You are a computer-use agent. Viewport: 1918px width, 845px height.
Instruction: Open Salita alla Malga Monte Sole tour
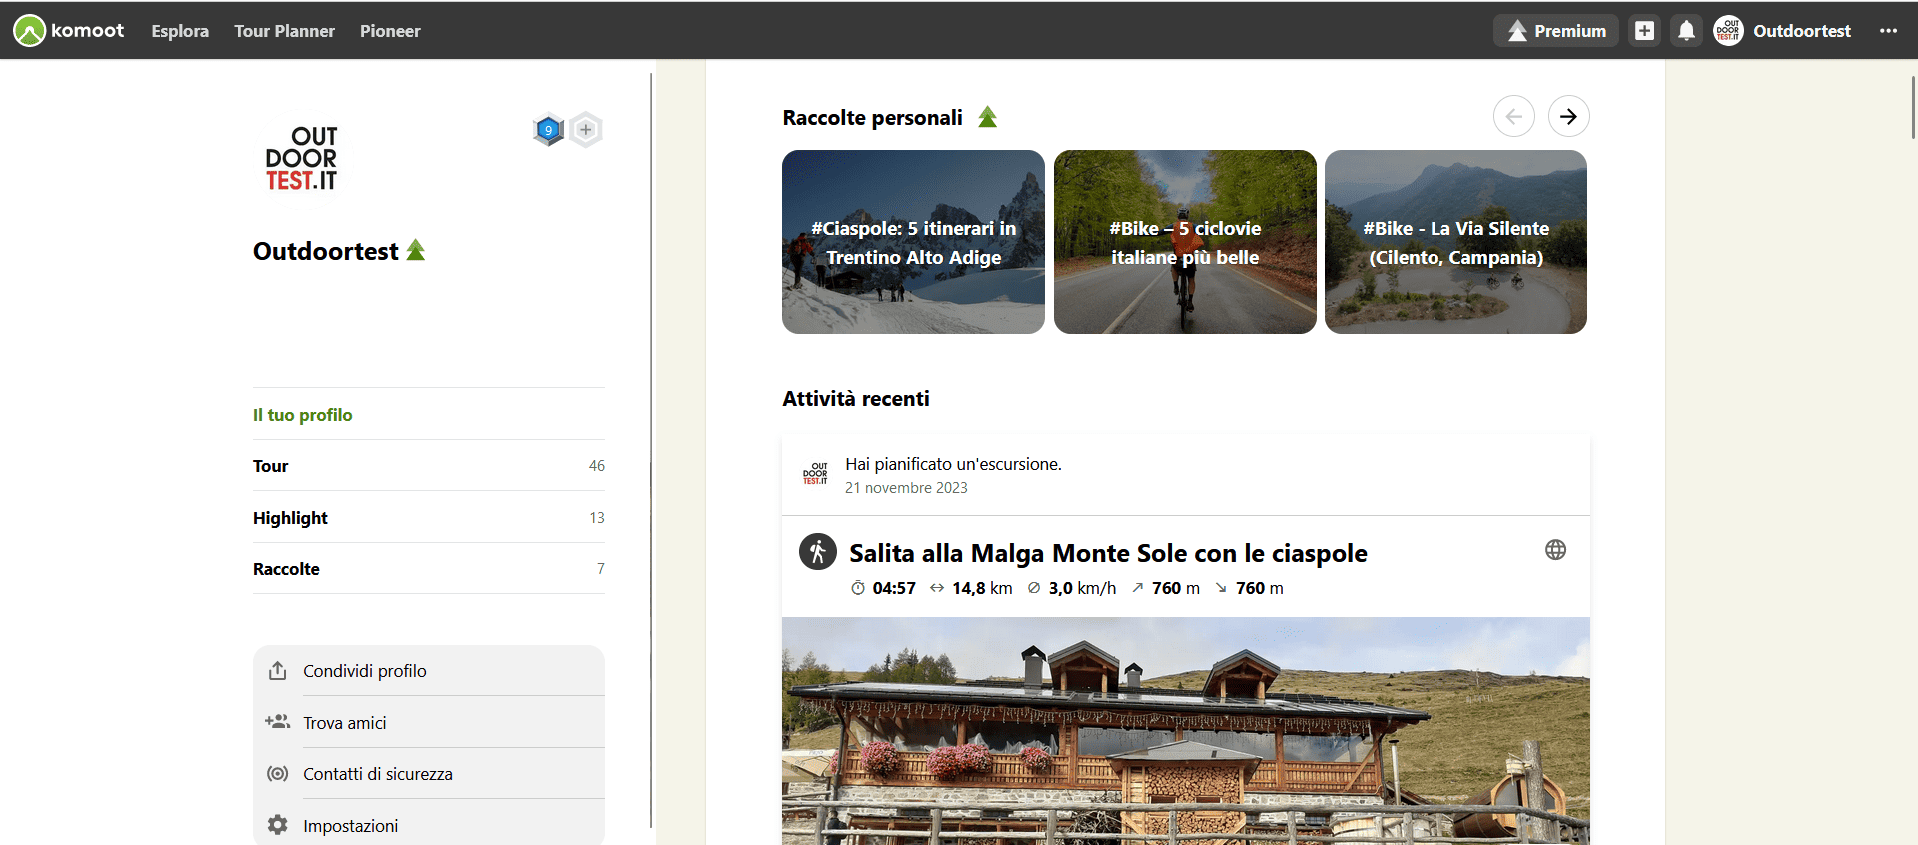[1108, 553]
